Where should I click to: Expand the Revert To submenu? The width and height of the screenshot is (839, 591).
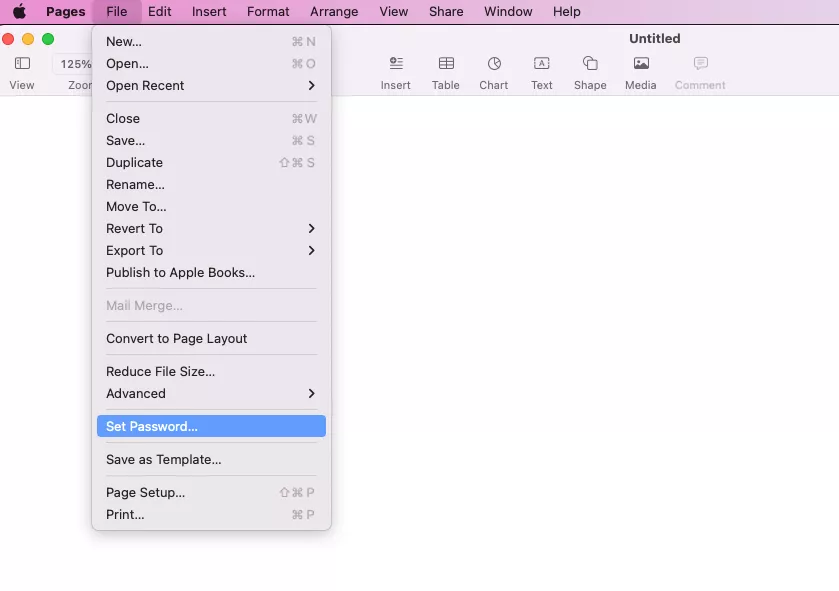pyautogui.click(x=211, y=228)
